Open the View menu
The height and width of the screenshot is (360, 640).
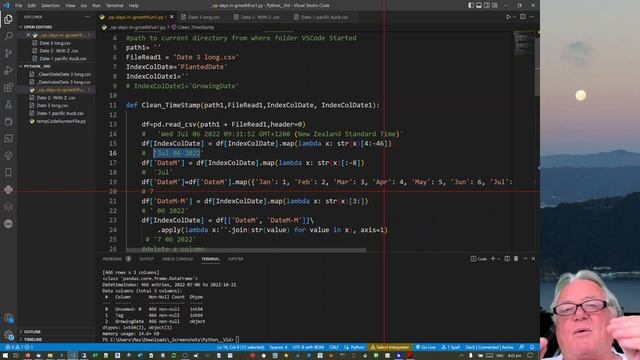pyautogui.click(x=70, y=6)
